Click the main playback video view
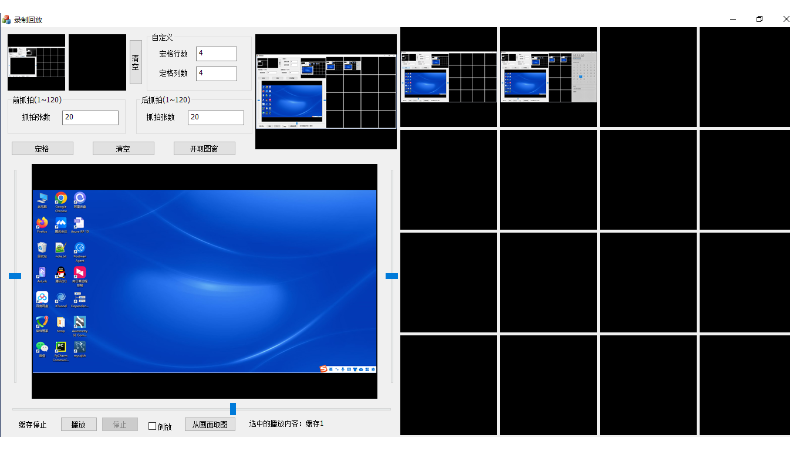790x450 pixels. pos(205,281)
